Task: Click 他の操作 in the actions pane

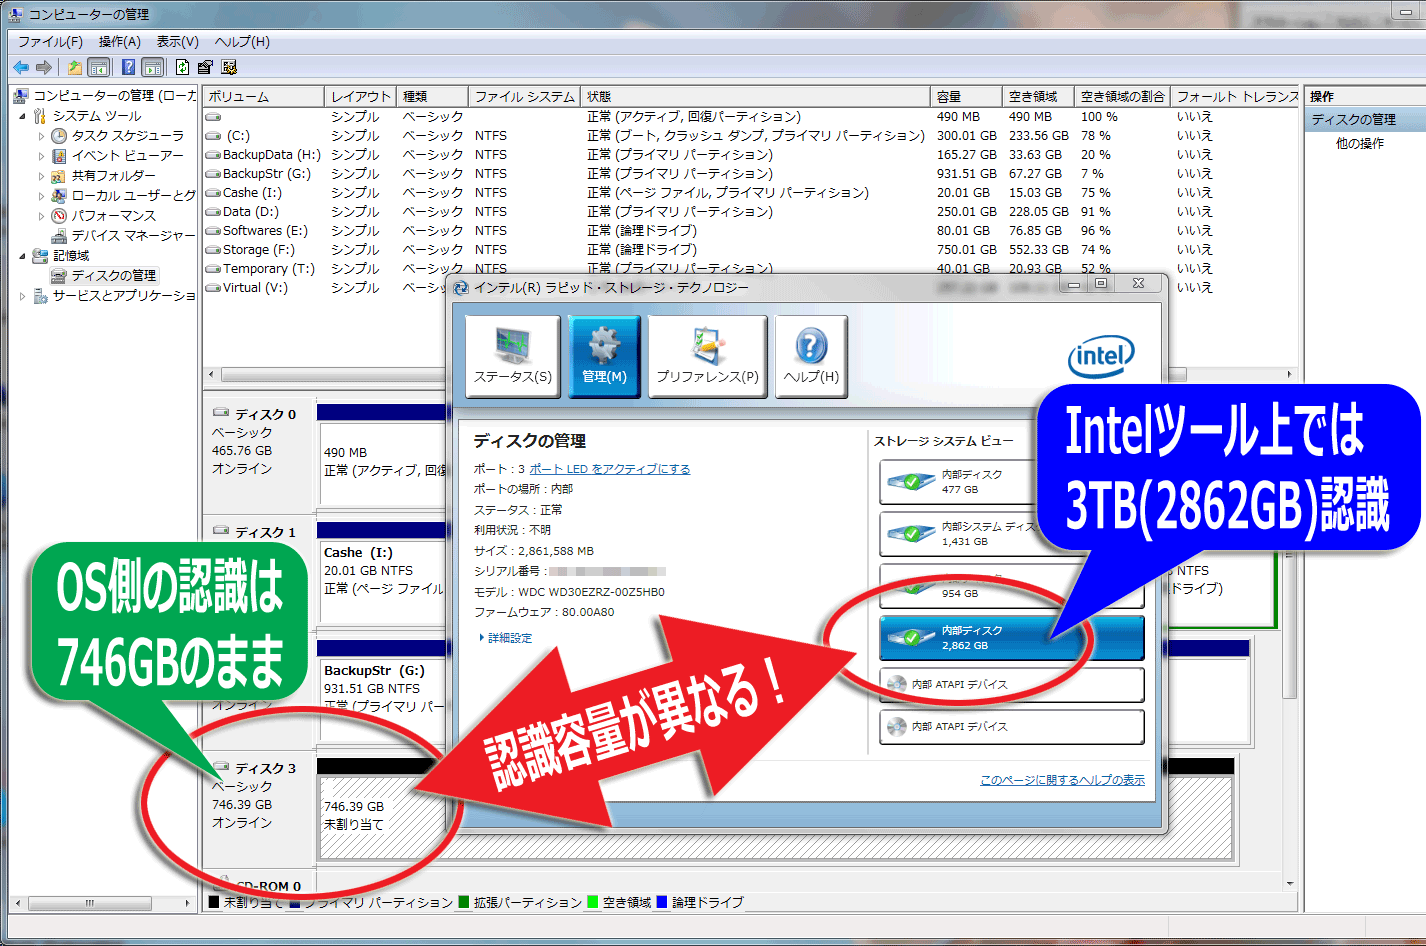Action: click(1360, 144)
